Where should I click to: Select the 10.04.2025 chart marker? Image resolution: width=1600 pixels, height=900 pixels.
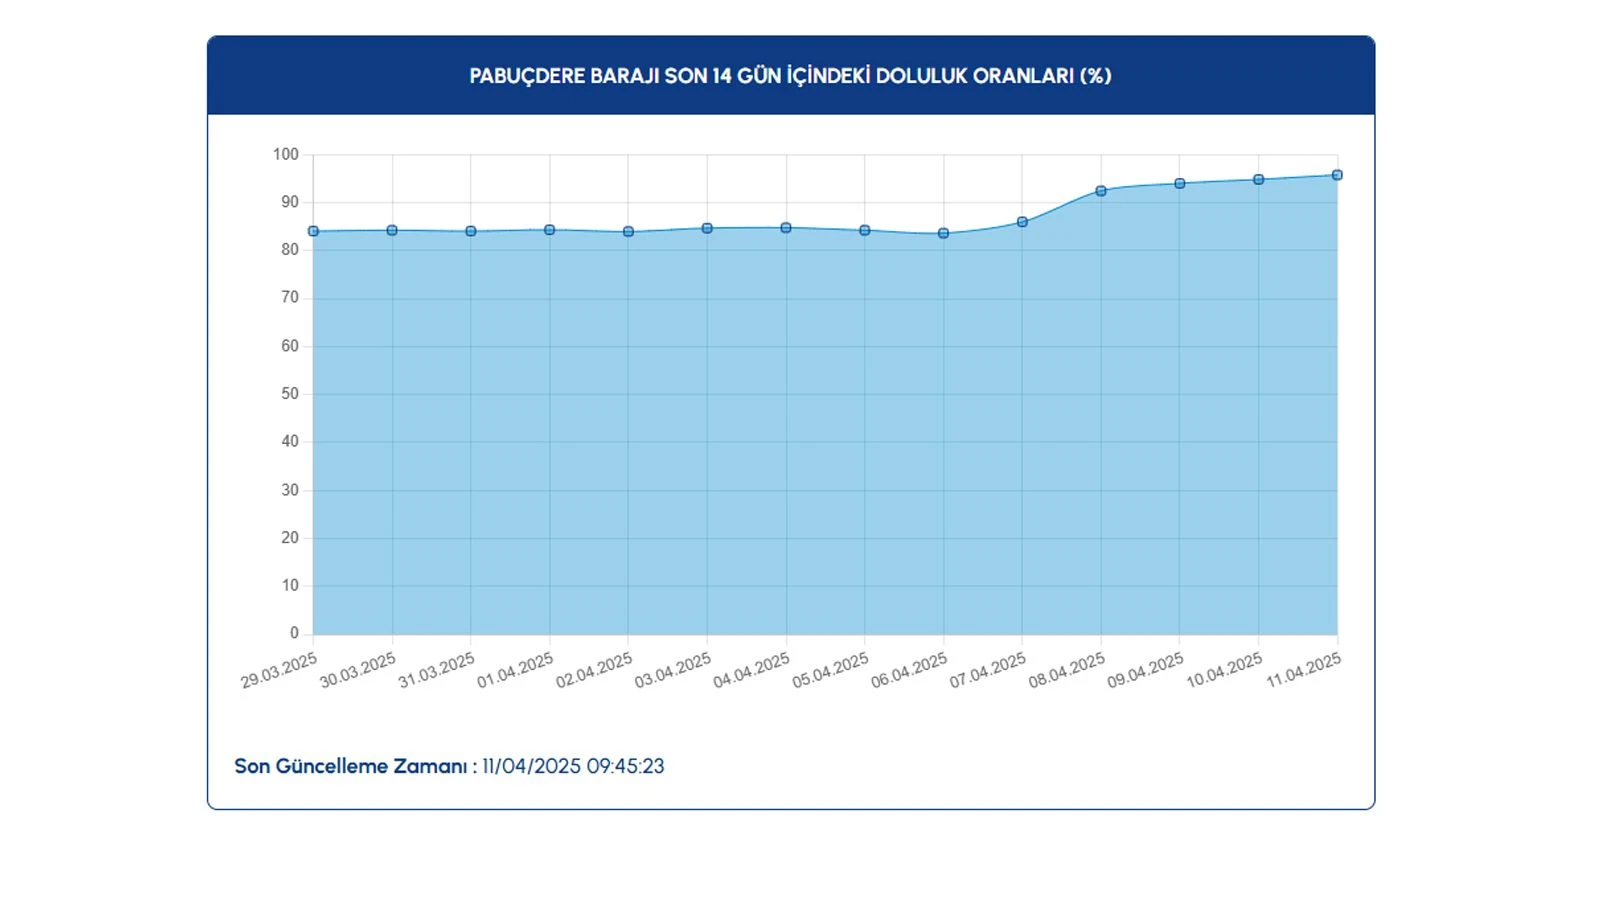(x=1259, y=180)
